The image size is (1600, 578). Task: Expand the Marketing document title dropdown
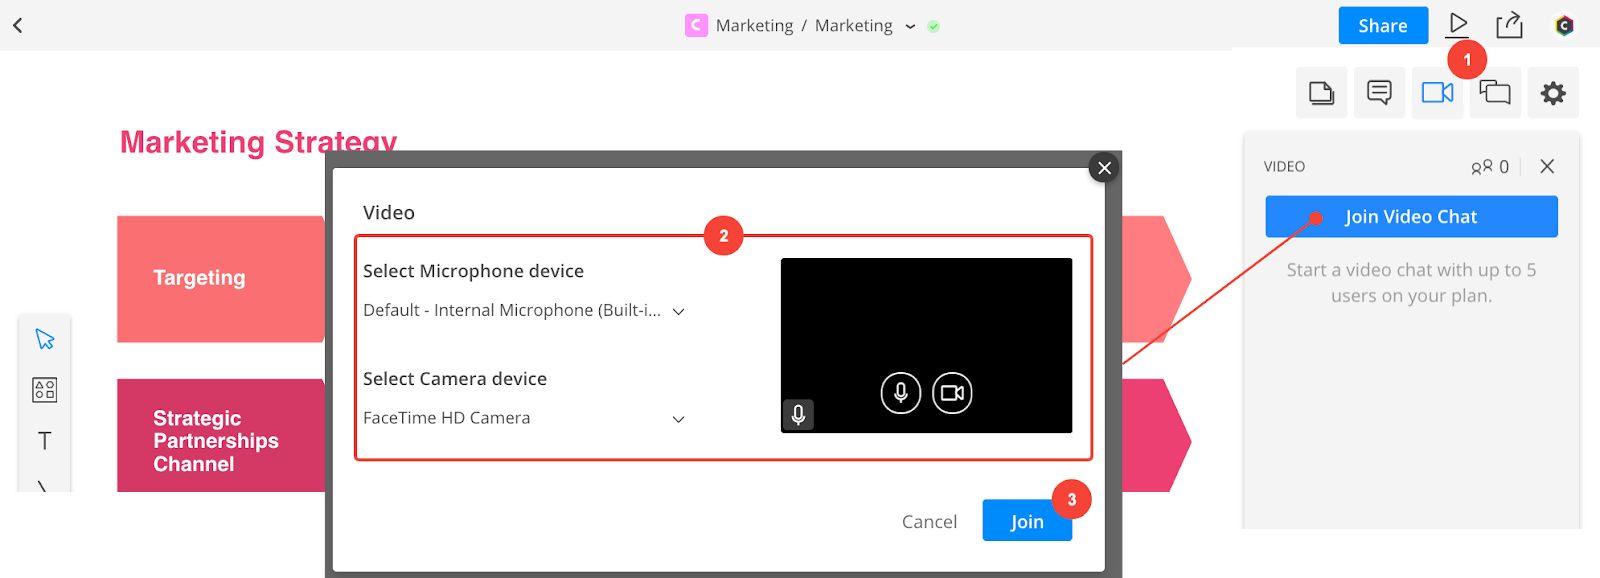coord(910,27)
